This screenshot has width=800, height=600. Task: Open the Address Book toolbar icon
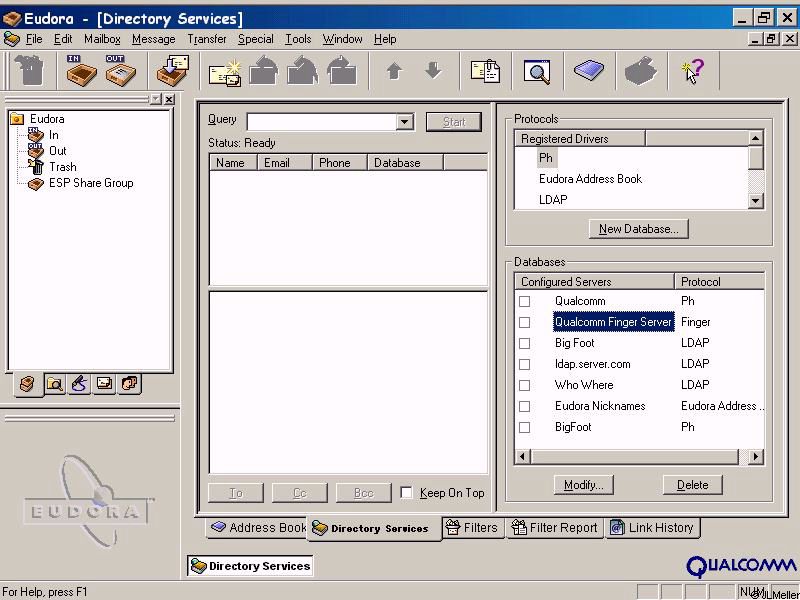(589, 70)
